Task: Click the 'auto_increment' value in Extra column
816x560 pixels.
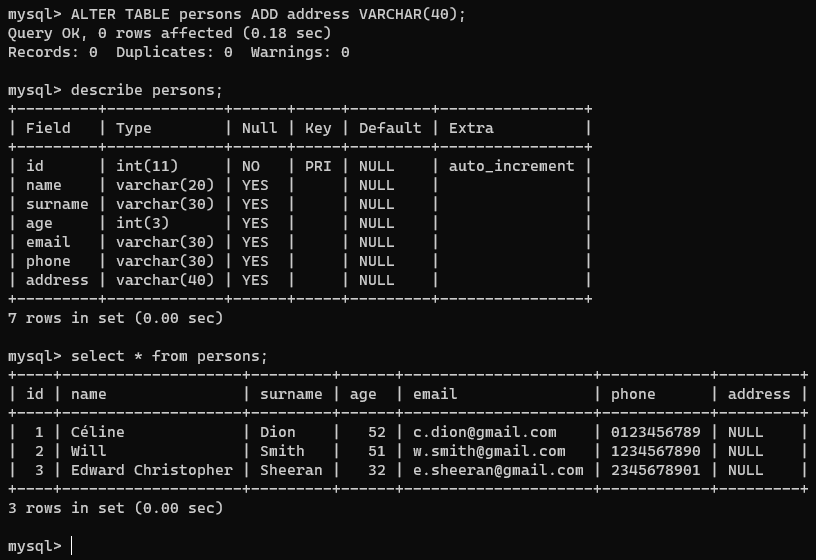Action: [x=511, y=166]
